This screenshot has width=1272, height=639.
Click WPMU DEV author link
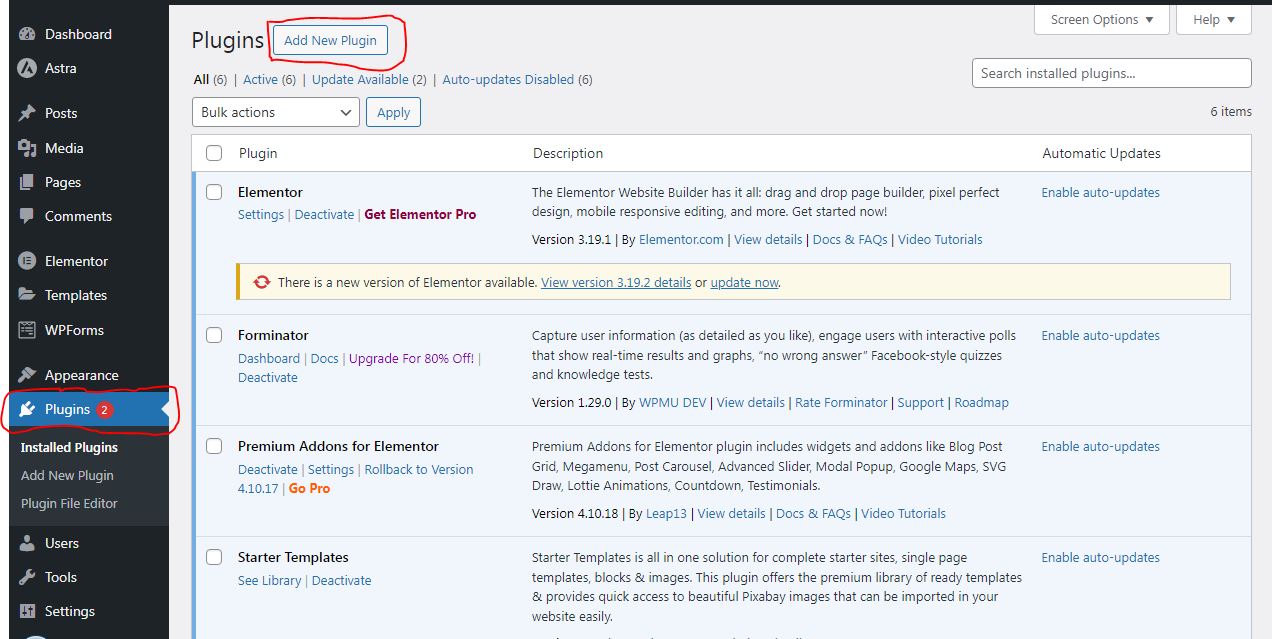pos(672,402)
